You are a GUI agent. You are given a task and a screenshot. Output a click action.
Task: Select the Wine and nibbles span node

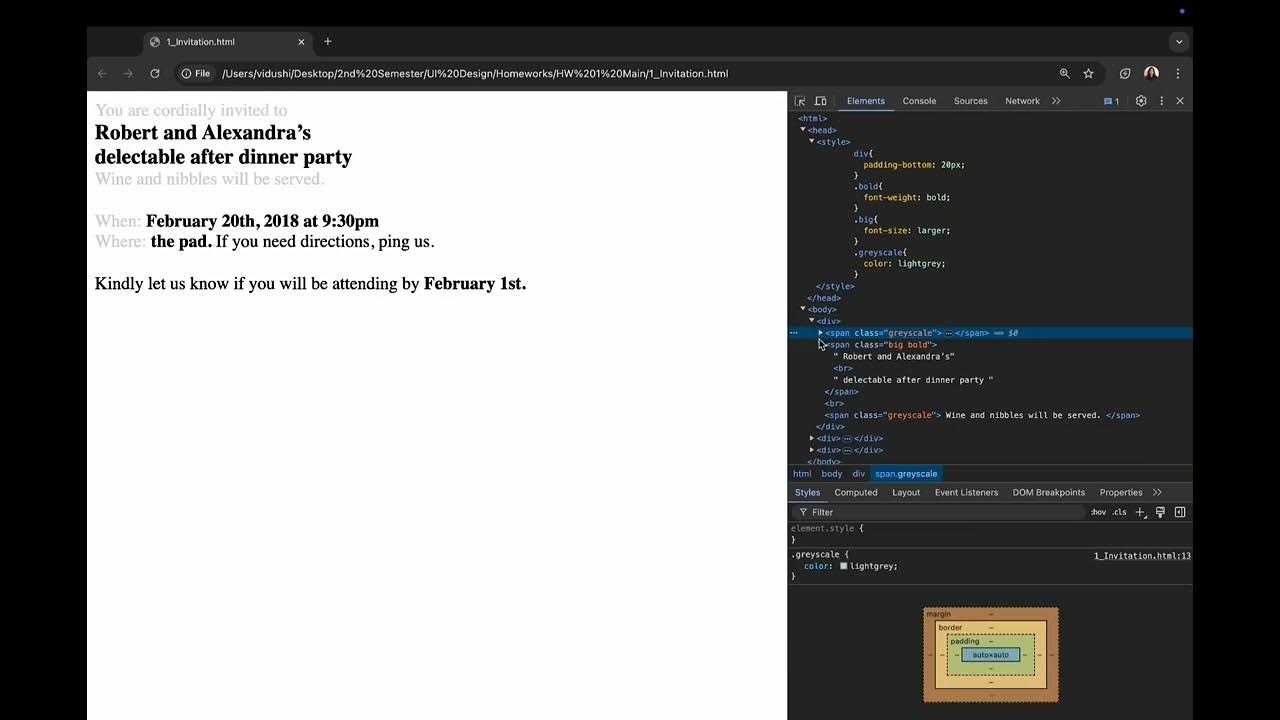[x=982, y=415]
